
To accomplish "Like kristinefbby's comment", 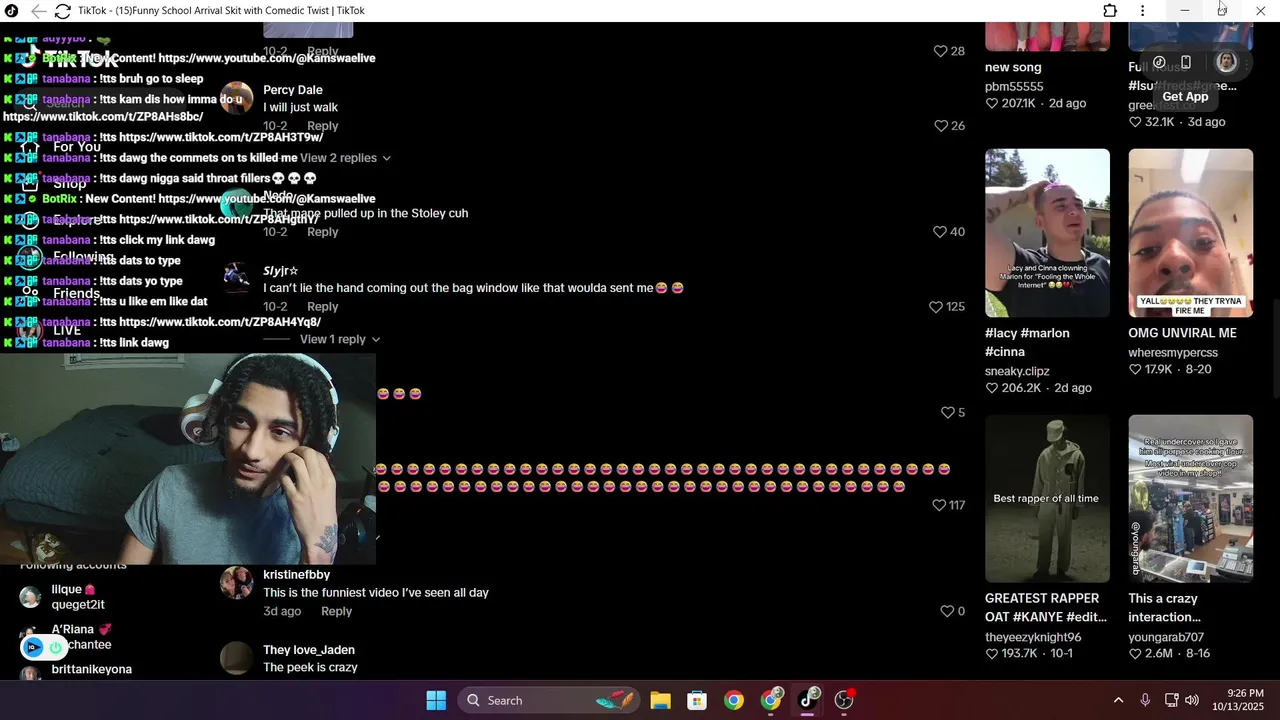I will pyautogui.click(x=947, y=611).
